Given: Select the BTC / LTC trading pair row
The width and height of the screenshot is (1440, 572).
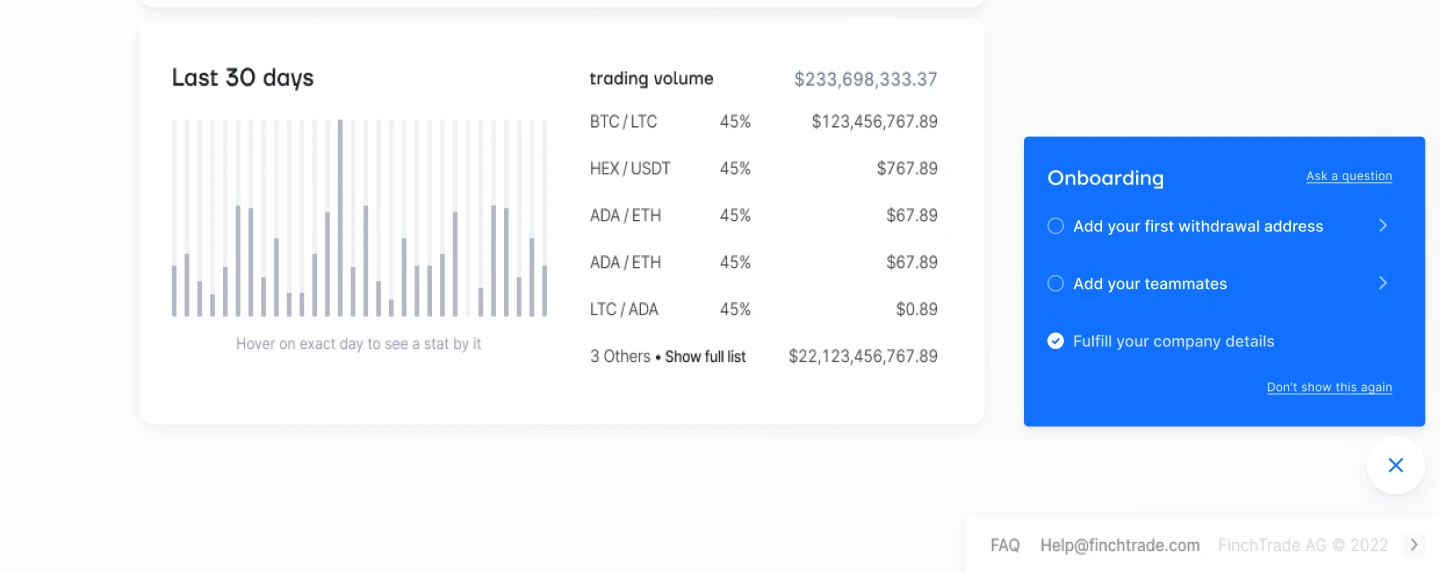Looking at the screenshot, I should click(x=764, y=122).
